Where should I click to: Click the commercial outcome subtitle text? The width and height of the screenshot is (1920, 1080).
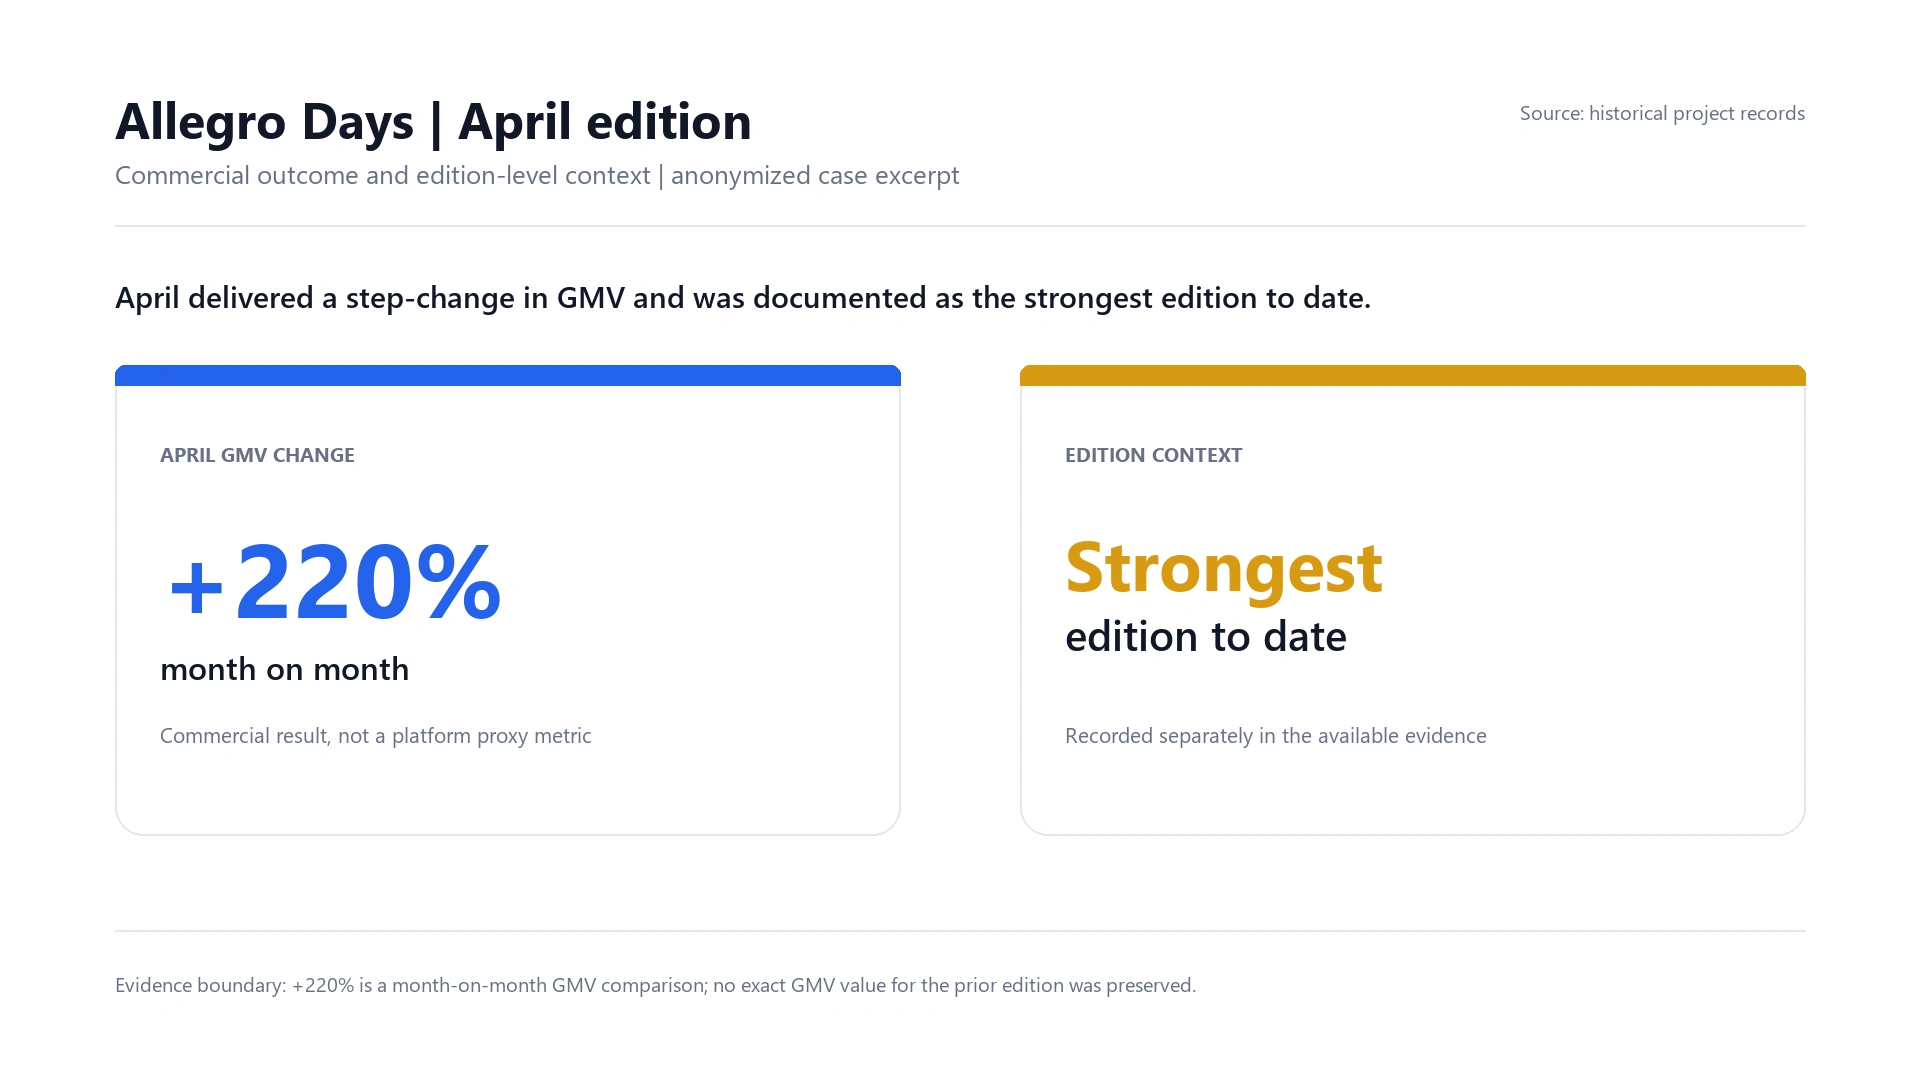[537, 176]
